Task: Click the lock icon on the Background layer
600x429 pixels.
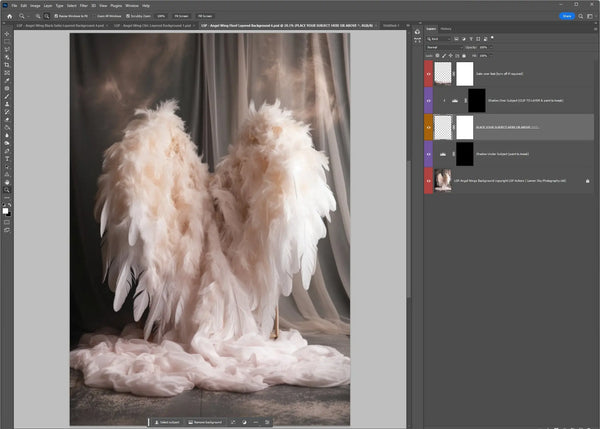Action: click(x=590, y=180)
